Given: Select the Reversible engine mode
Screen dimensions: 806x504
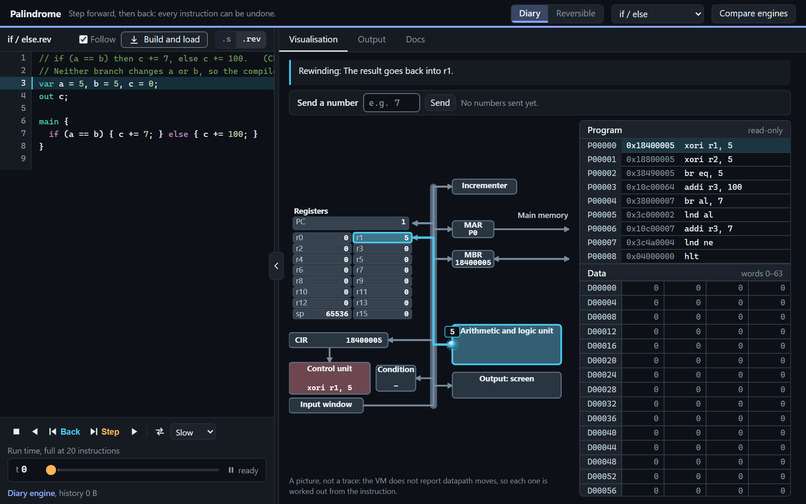Looking at the screenshot, I should click(x=575, y=13).
